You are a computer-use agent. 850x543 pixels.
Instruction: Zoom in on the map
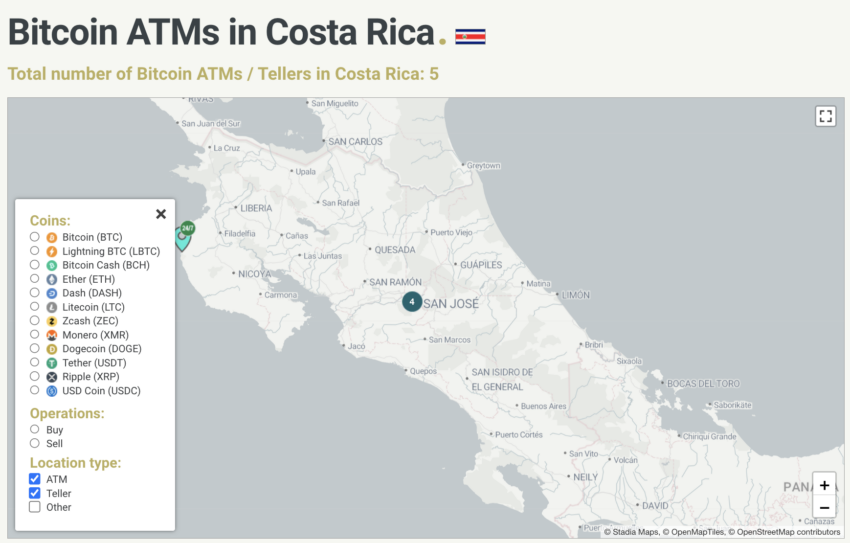tap(824, 485)
